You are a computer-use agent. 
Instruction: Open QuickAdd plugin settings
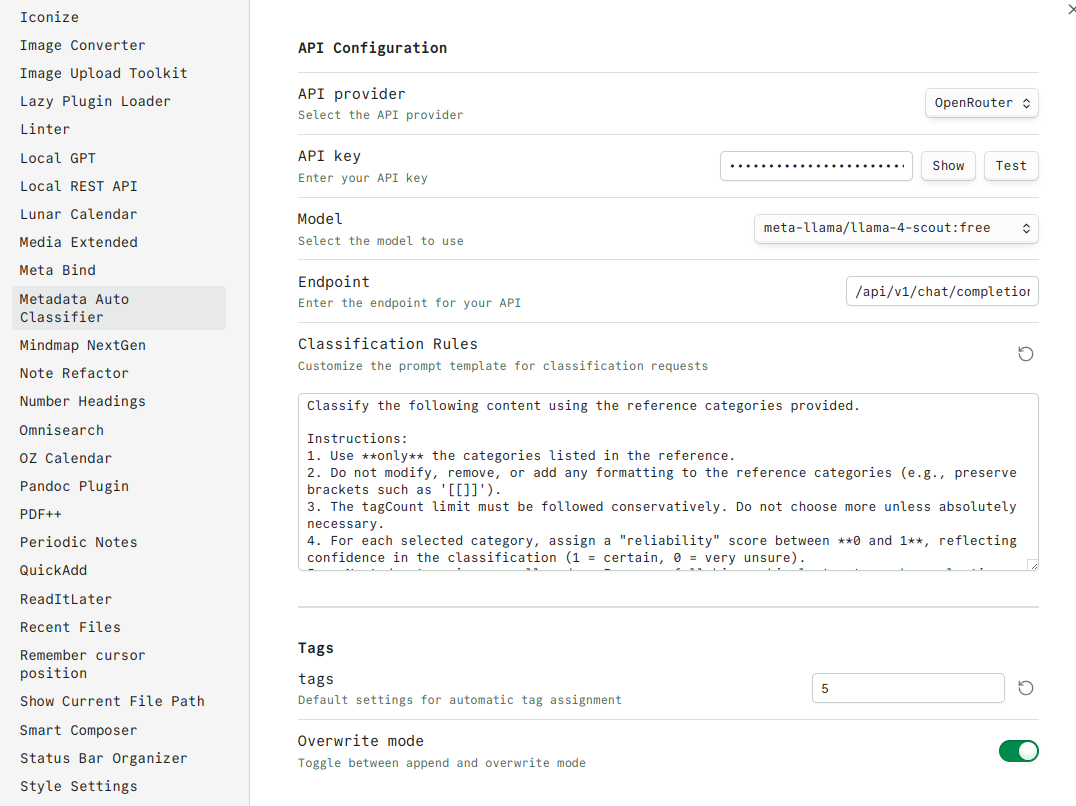[x=53, y=570]
